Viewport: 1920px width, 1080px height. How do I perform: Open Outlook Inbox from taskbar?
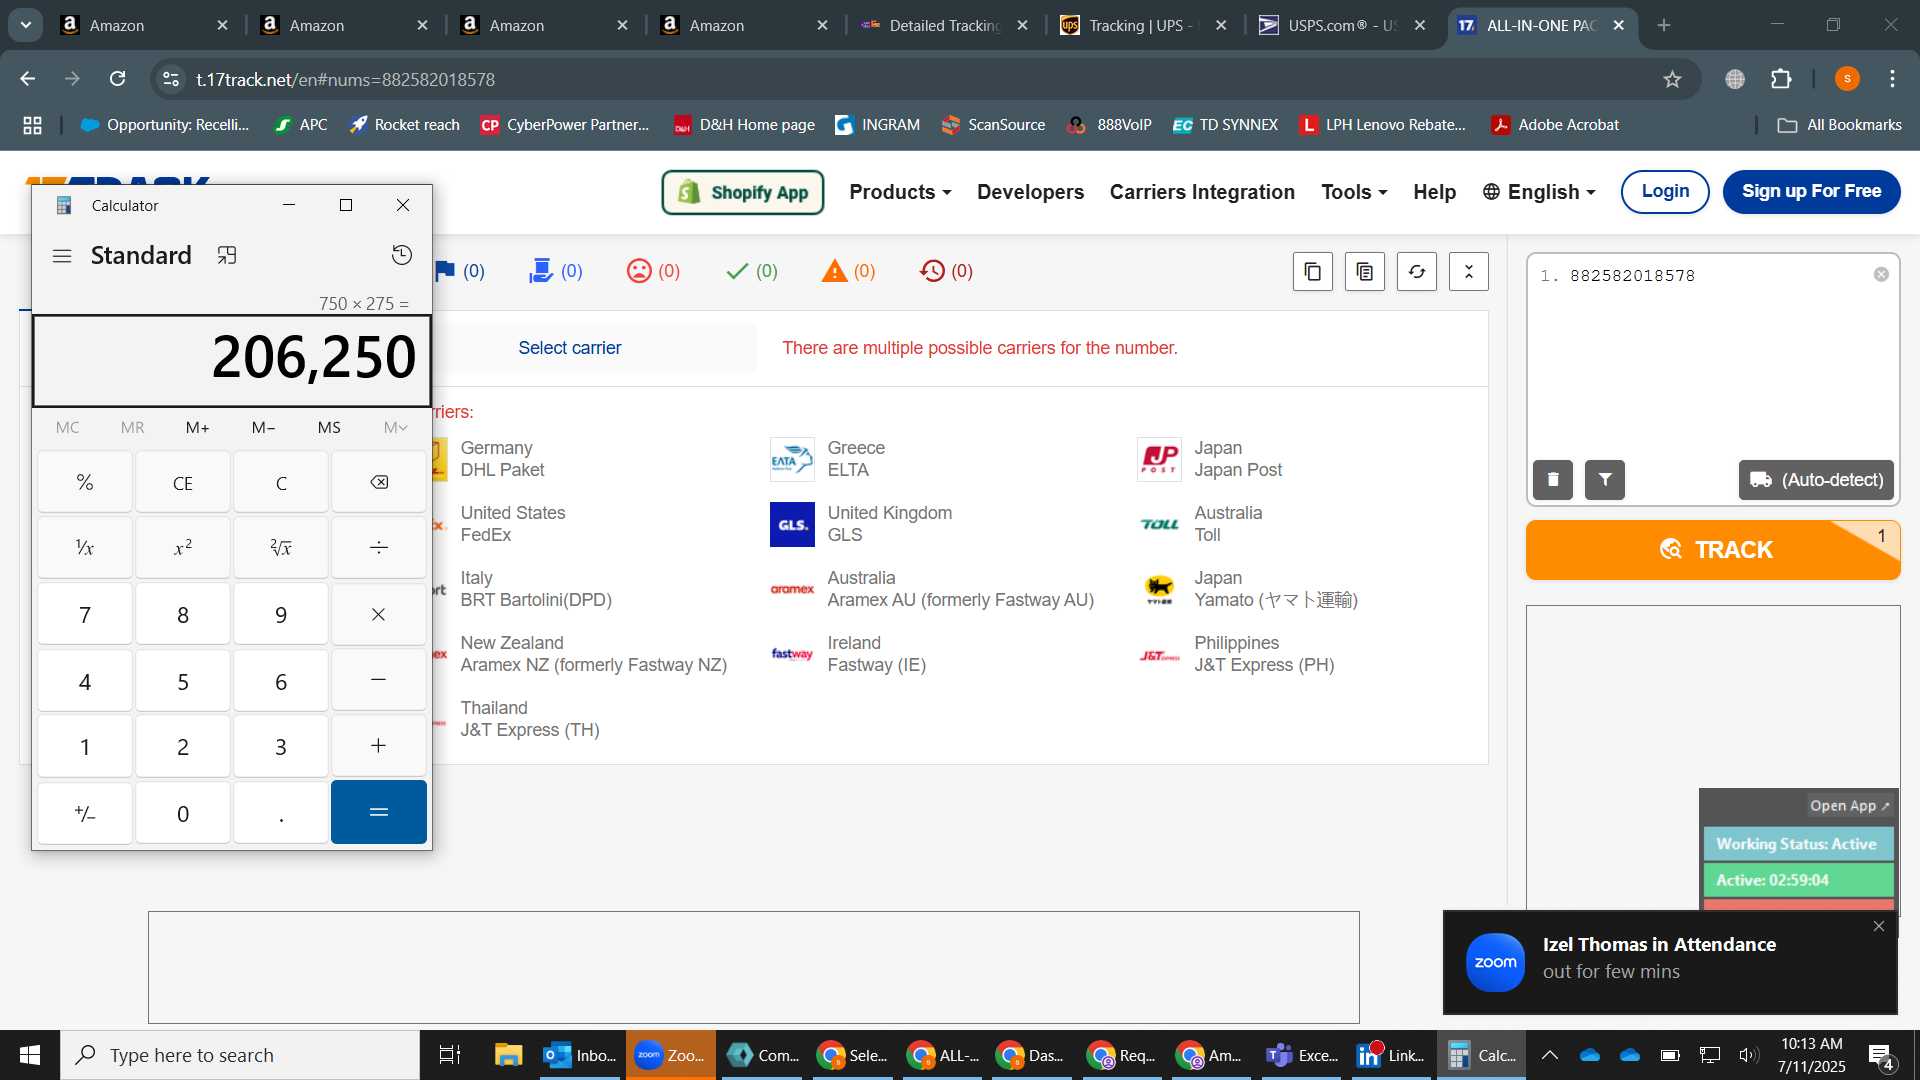580,1055
